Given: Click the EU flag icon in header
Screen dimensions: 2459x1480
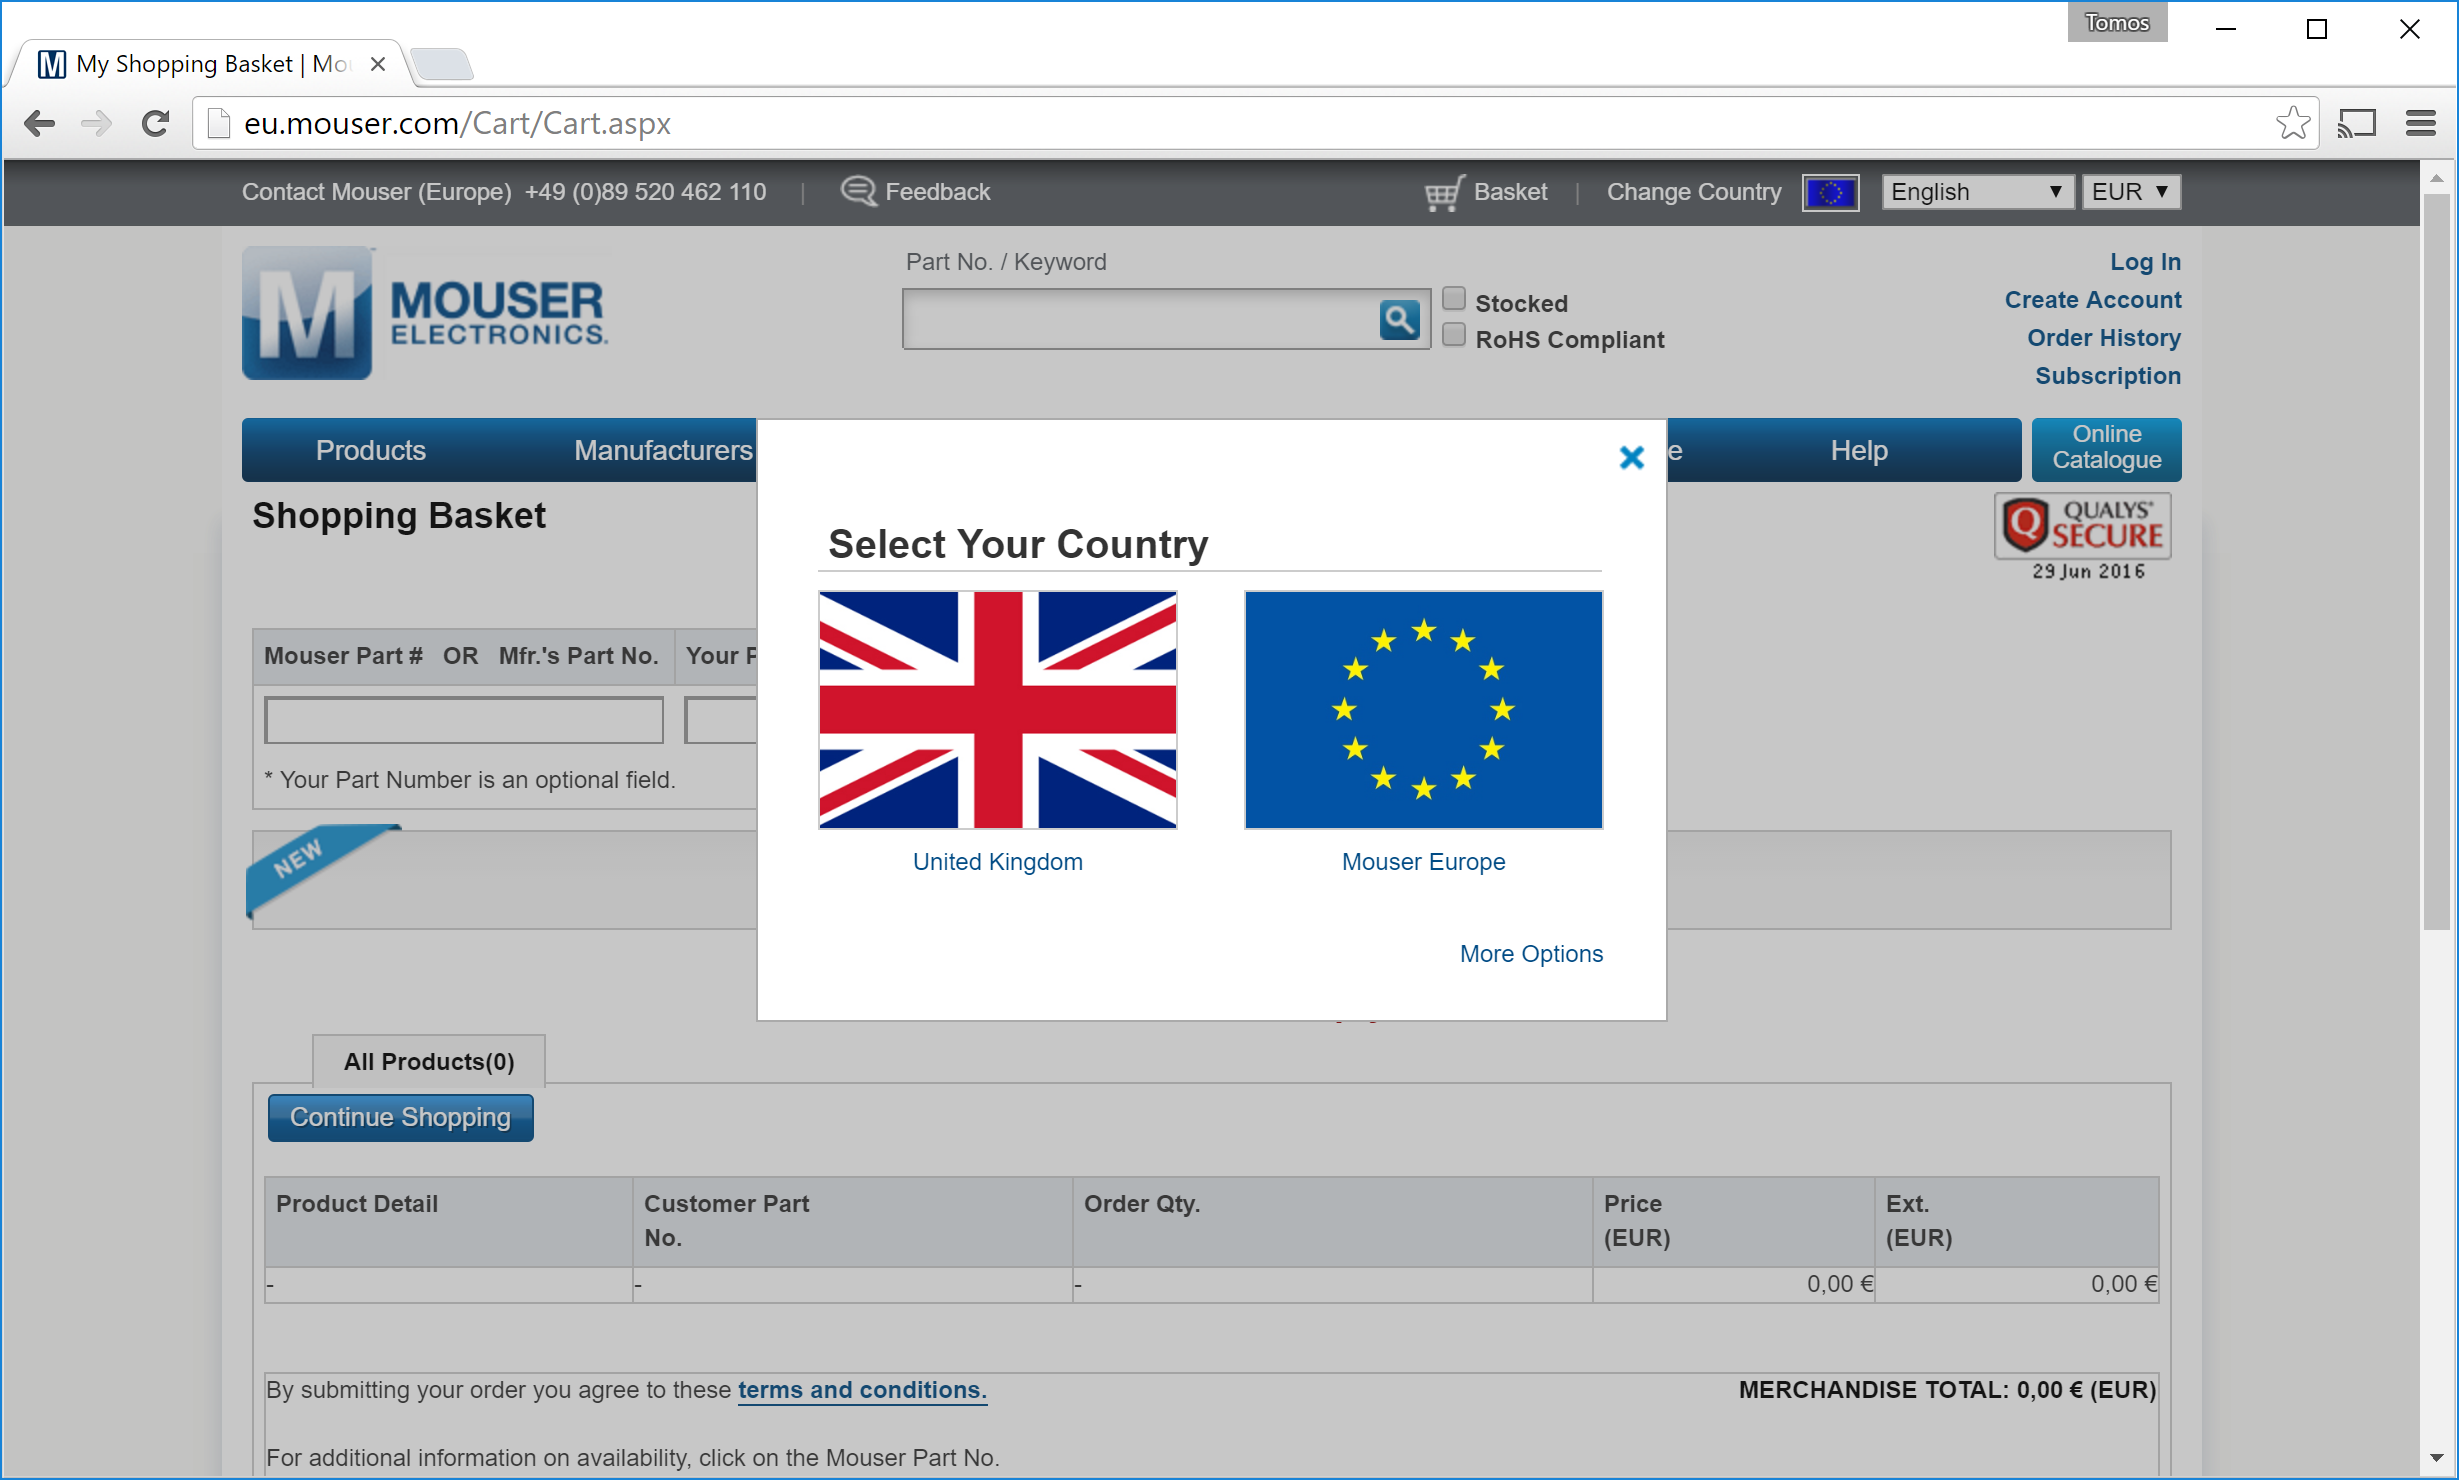Looking at the screenshot, I should (x=1830, y=192).
